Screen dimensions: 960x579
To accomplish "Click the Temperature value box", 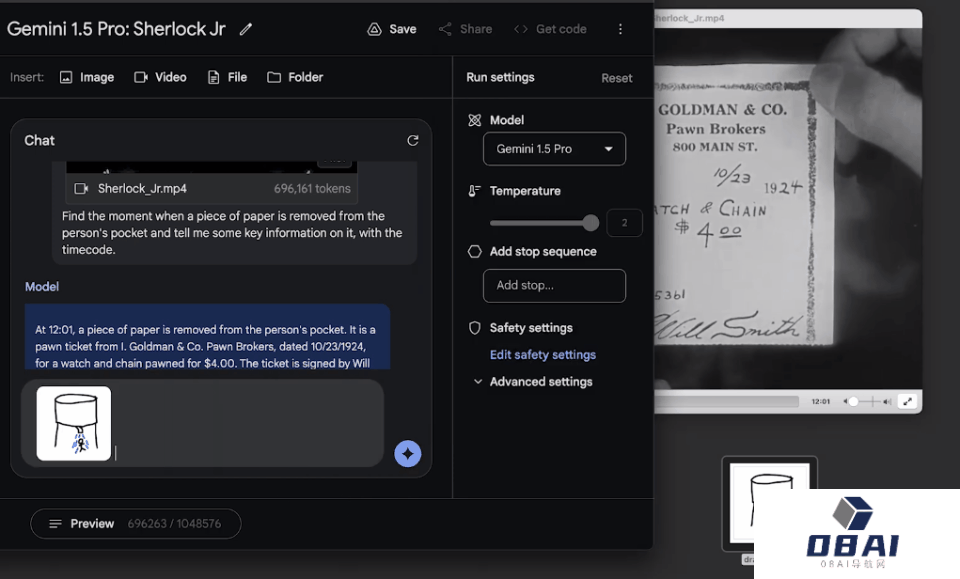I will tap(624, 223).
